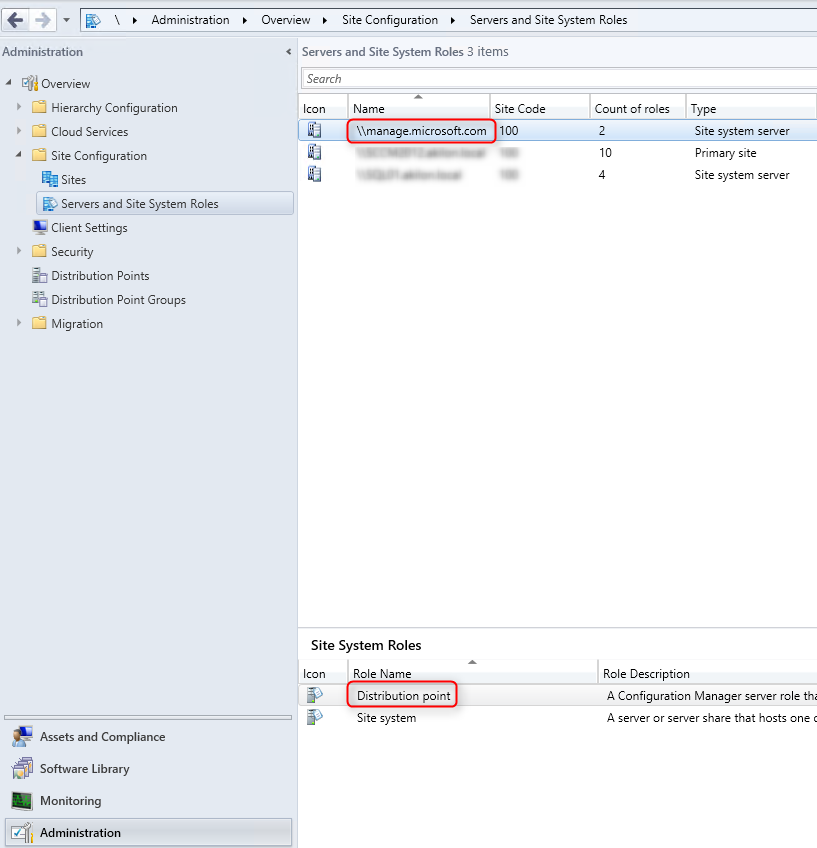Screen dimensions: 817x848
Task: Select the Site system server row with 4 roles
Action: point(557,175)
